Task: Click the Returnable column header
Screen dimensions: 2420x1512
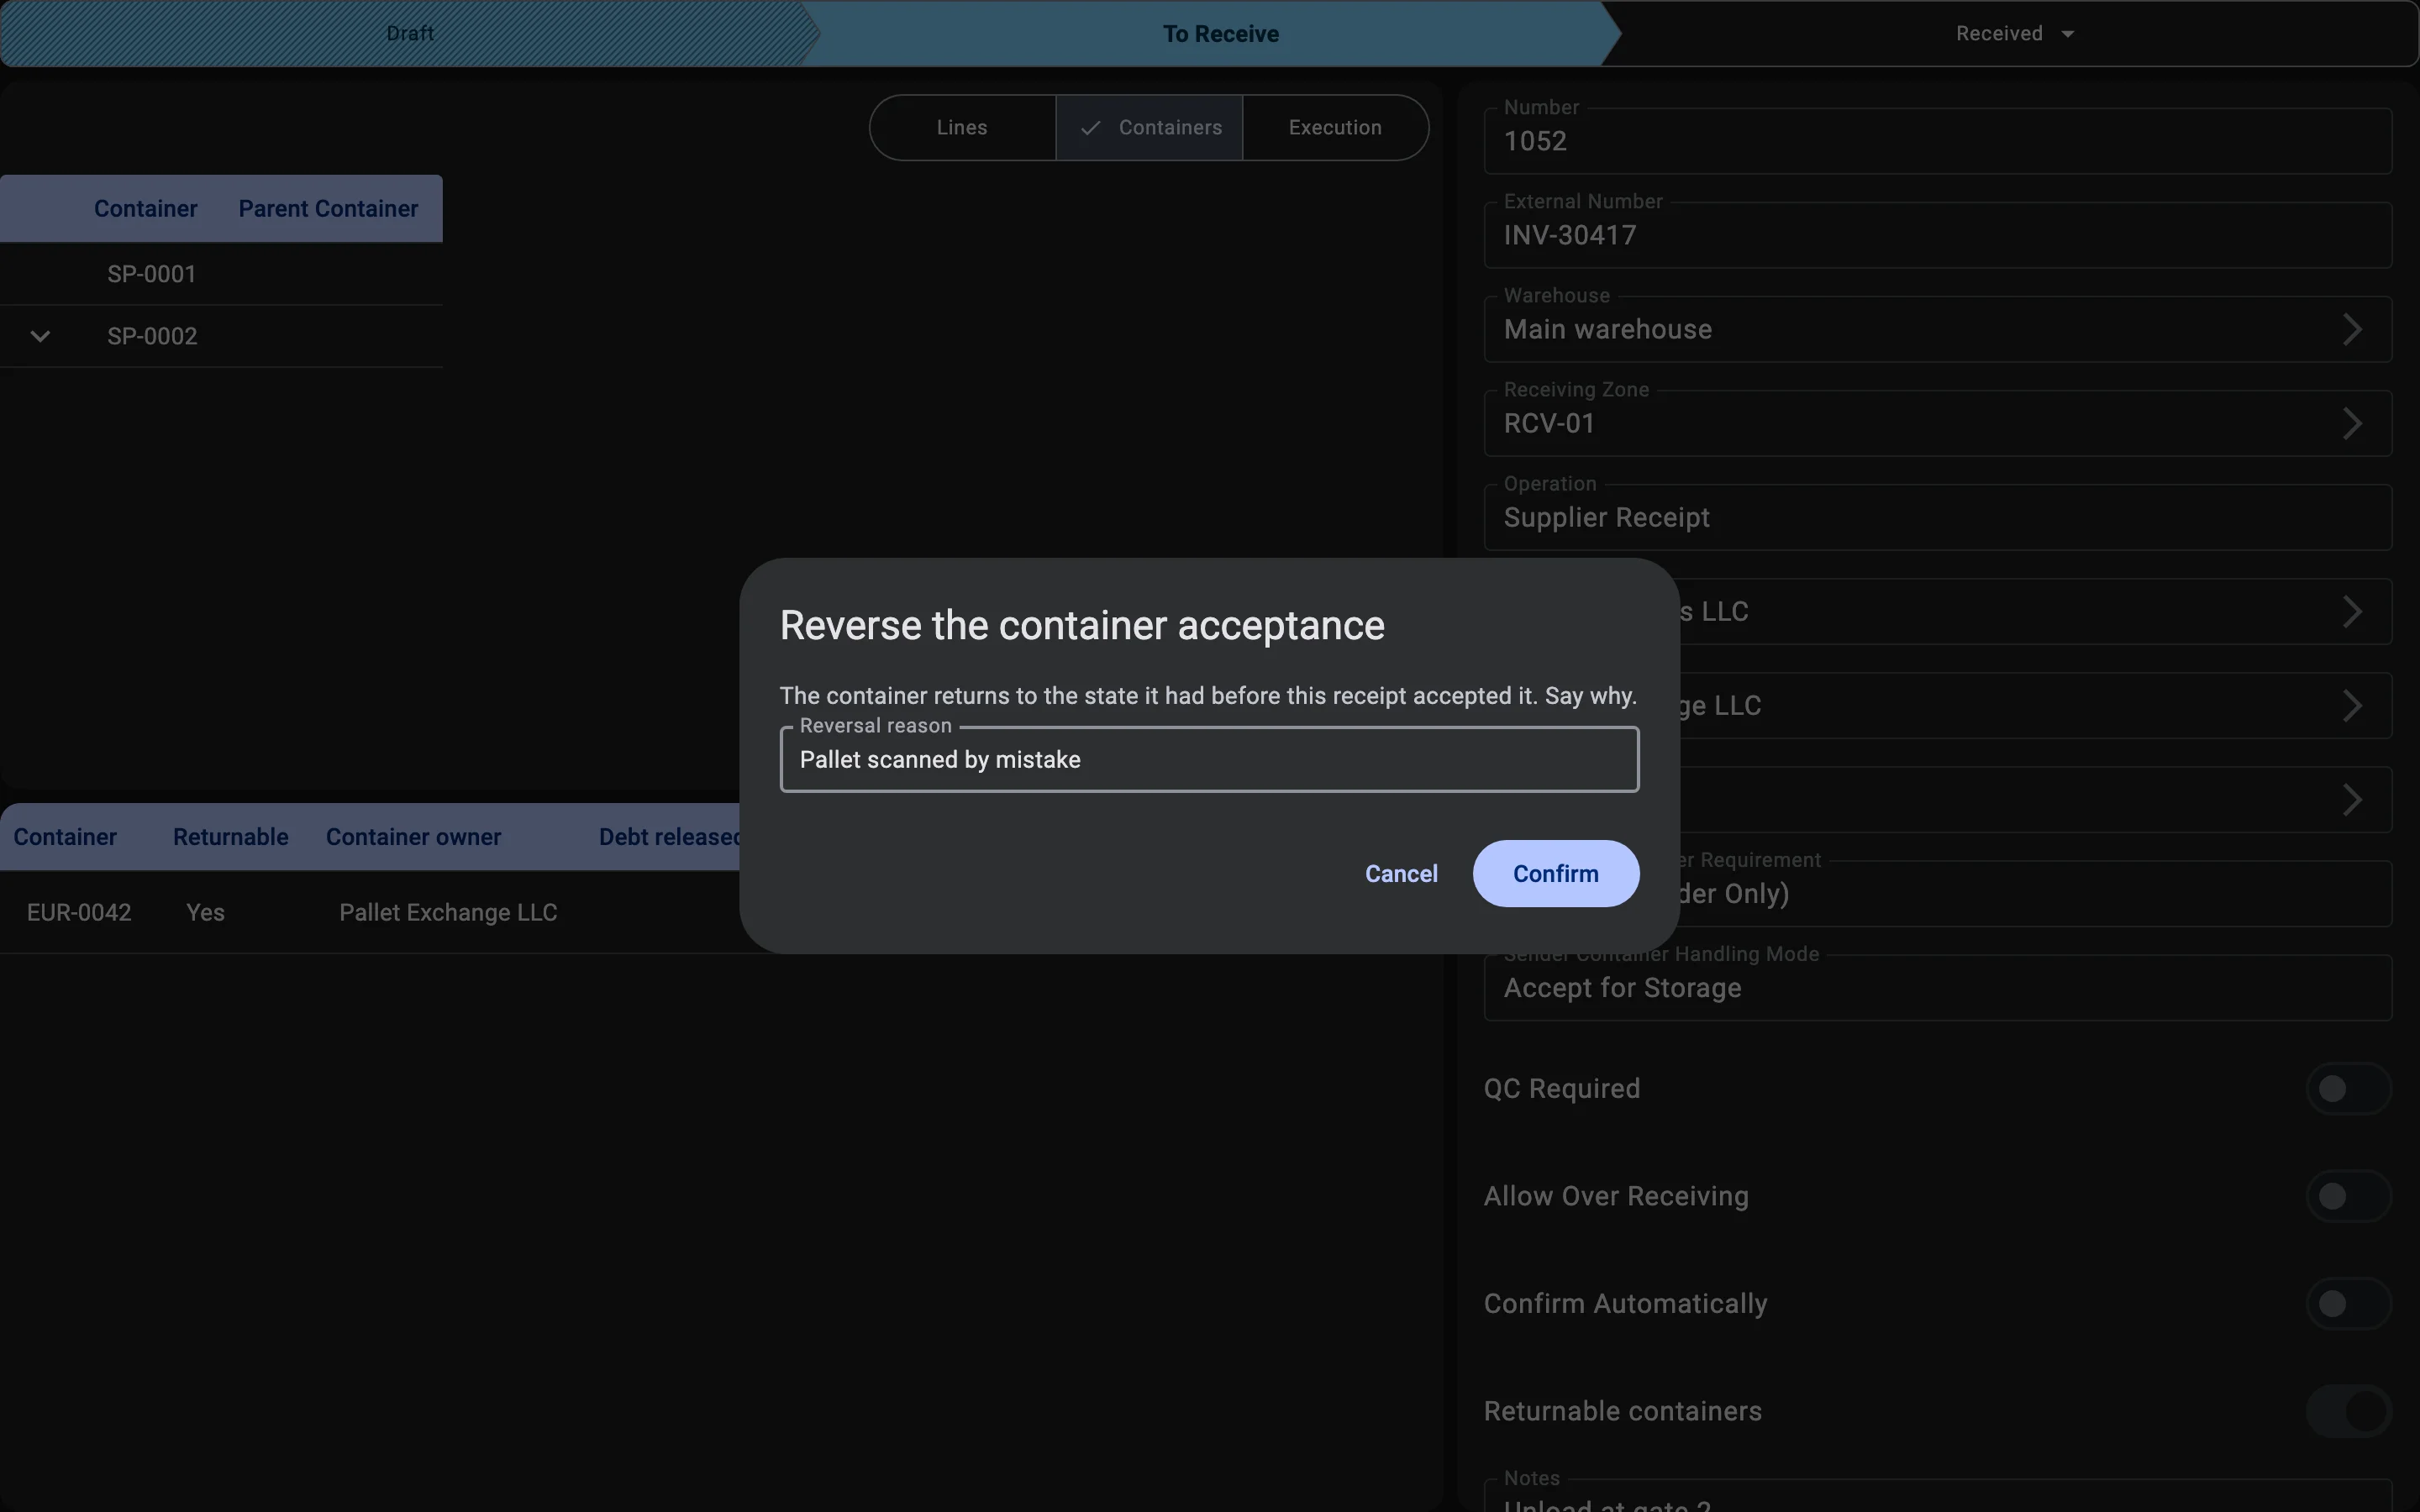Action: pyautogui.click(x=230, y=837)
